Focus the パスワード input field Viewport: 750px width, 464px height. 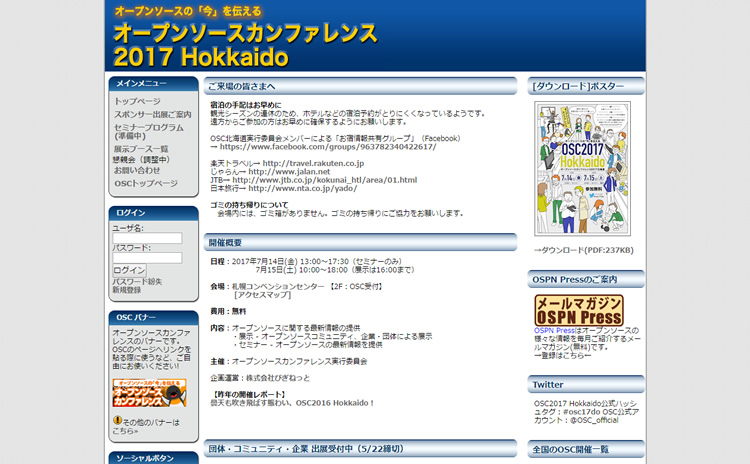point(147,258)
